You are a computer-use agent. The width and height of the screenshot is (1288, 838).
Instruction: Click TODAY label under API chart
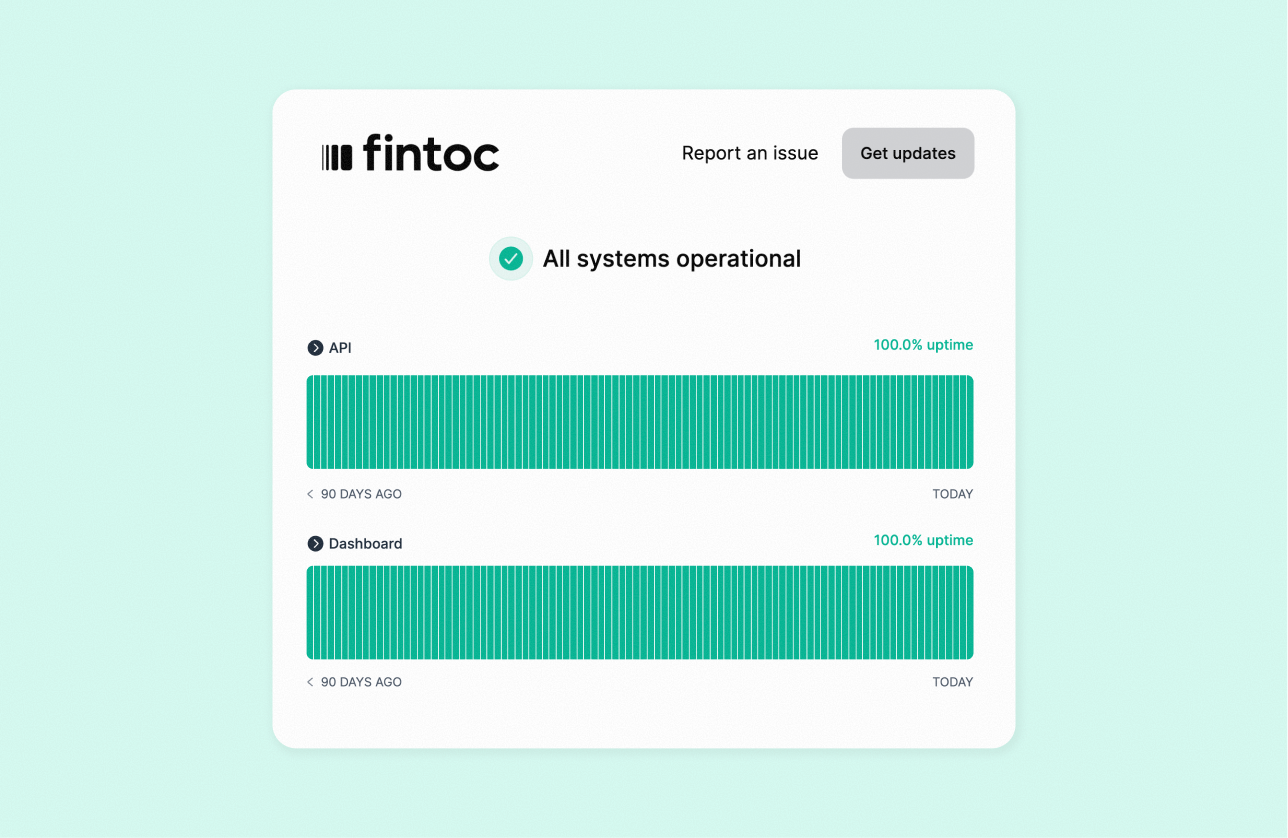coord(953,494)
